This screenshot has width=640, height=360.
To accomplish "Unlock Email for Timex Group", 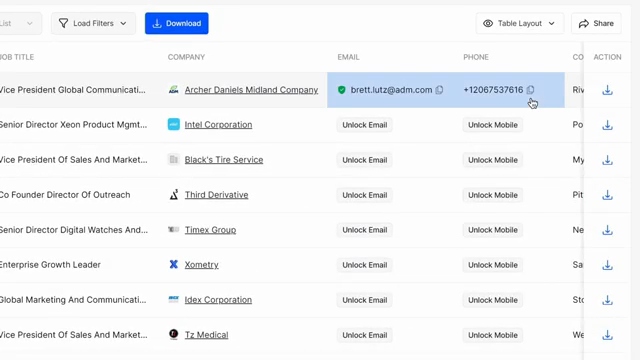I will (x=364, y=230).
